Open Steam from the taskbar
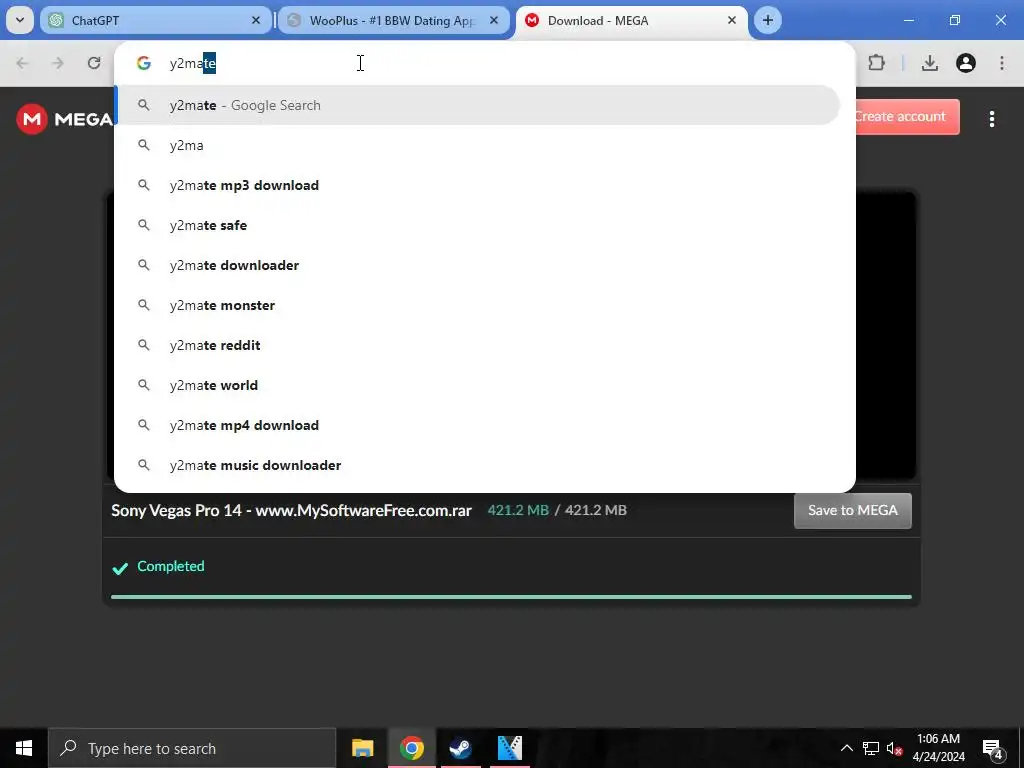This screenshot has height=768, width=1024. (460, 748)
